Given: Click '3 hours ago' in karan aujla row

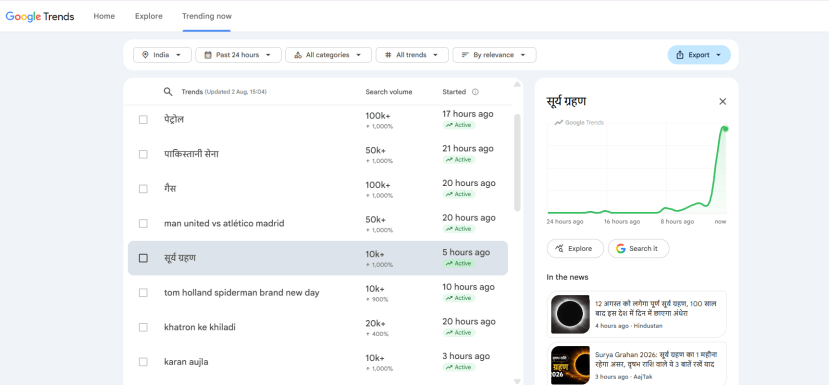Looking at the screenshot, I should 465,356.
